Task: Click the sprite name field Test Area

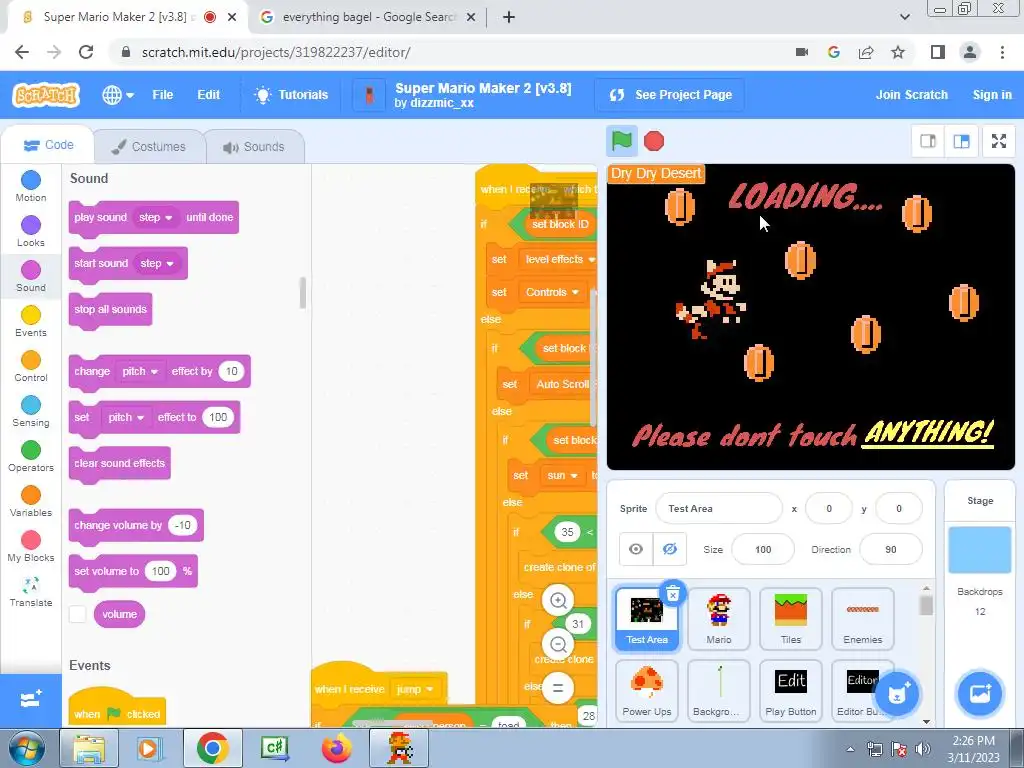Action: click(718, 508)
